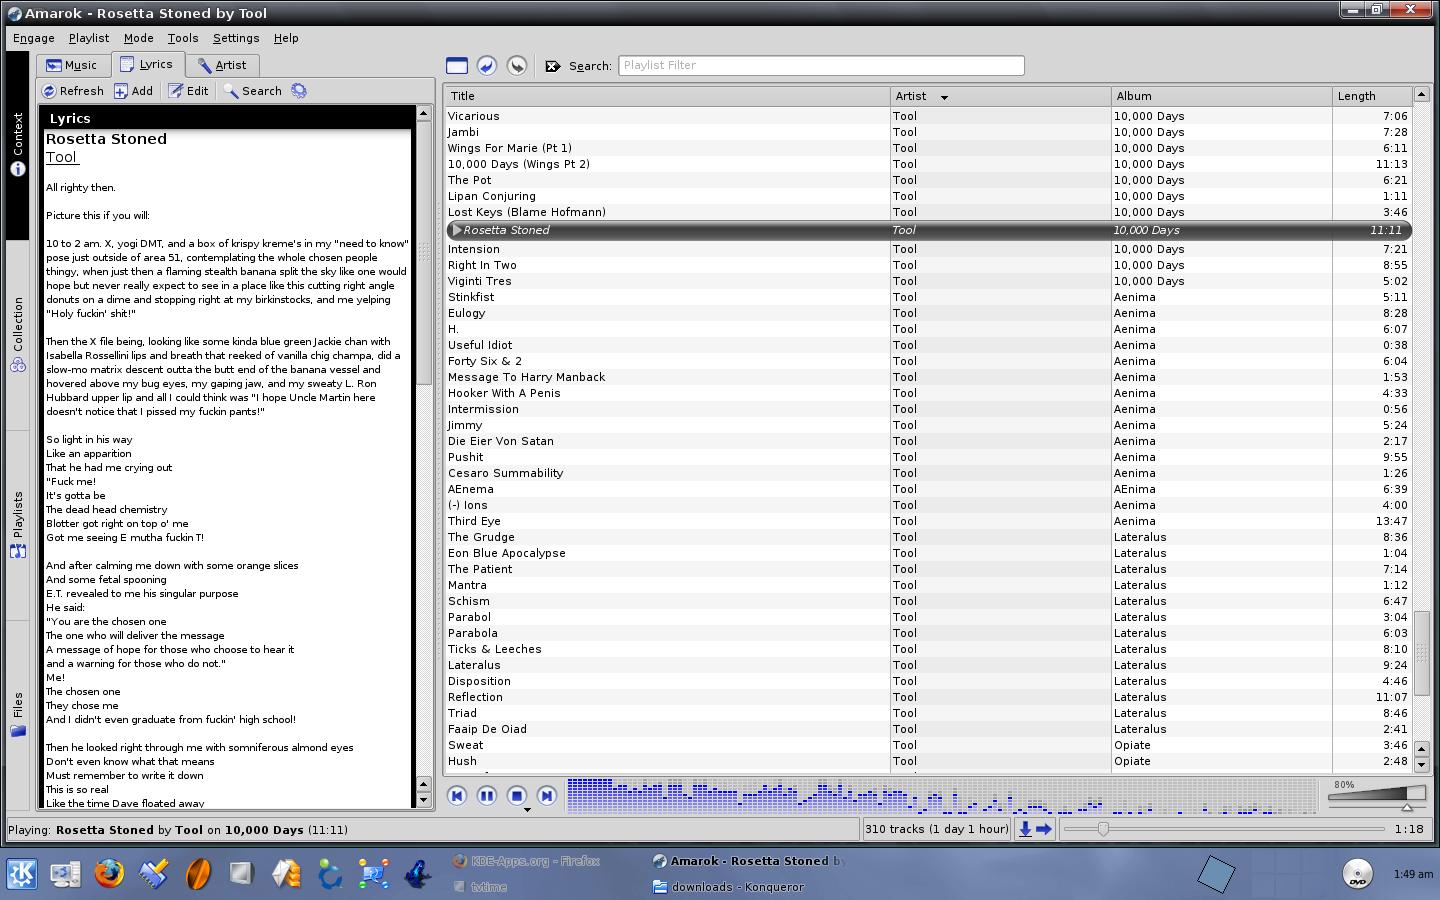Viewport: 1440px width, 900px height.
Task: Pause the current playback
Action: [x=487, y=796]
